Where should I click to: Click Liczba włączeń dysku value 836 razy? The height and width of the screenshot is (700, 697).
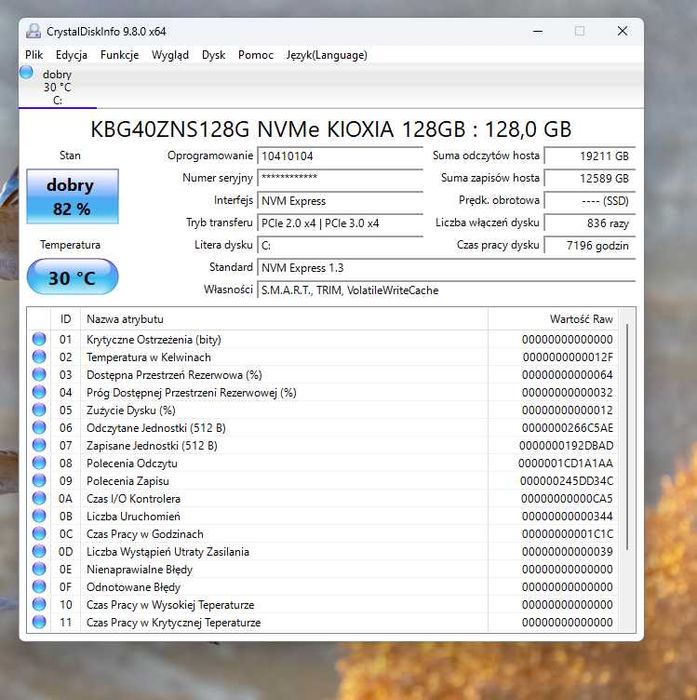(589, 223)
